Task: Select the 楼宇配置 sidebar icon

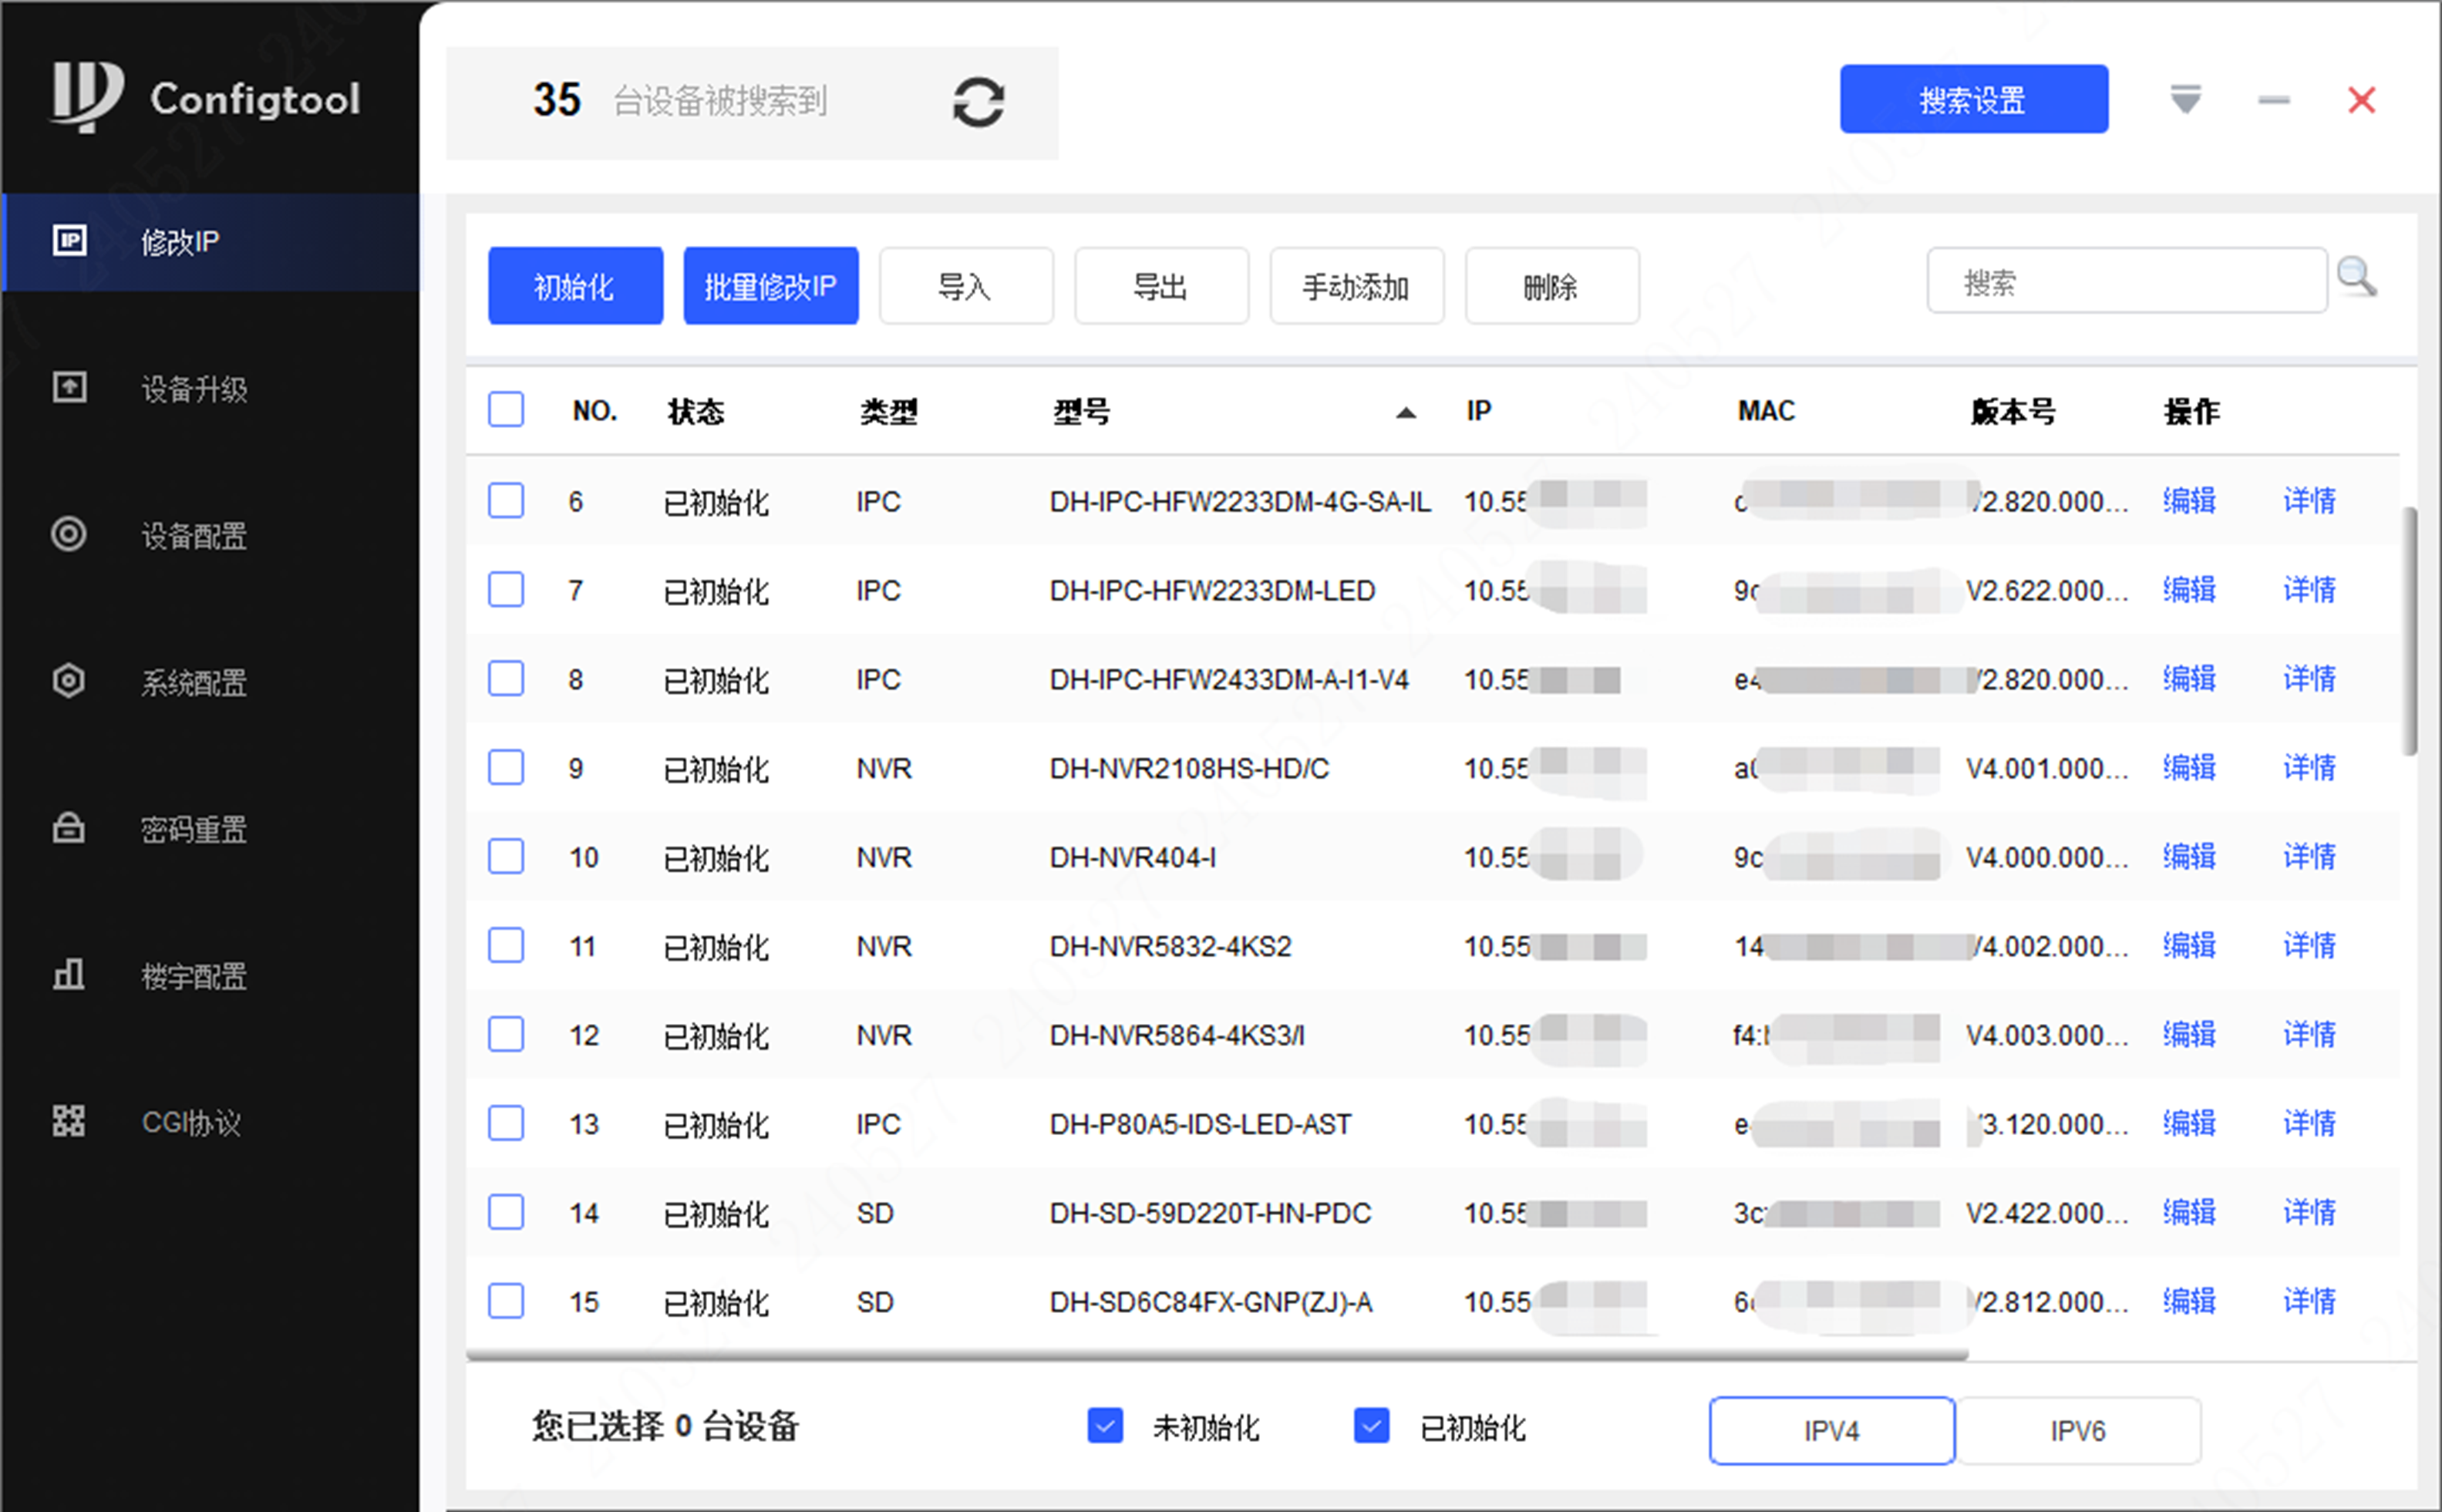Action: pyautogui.click(x=68, y=975)
